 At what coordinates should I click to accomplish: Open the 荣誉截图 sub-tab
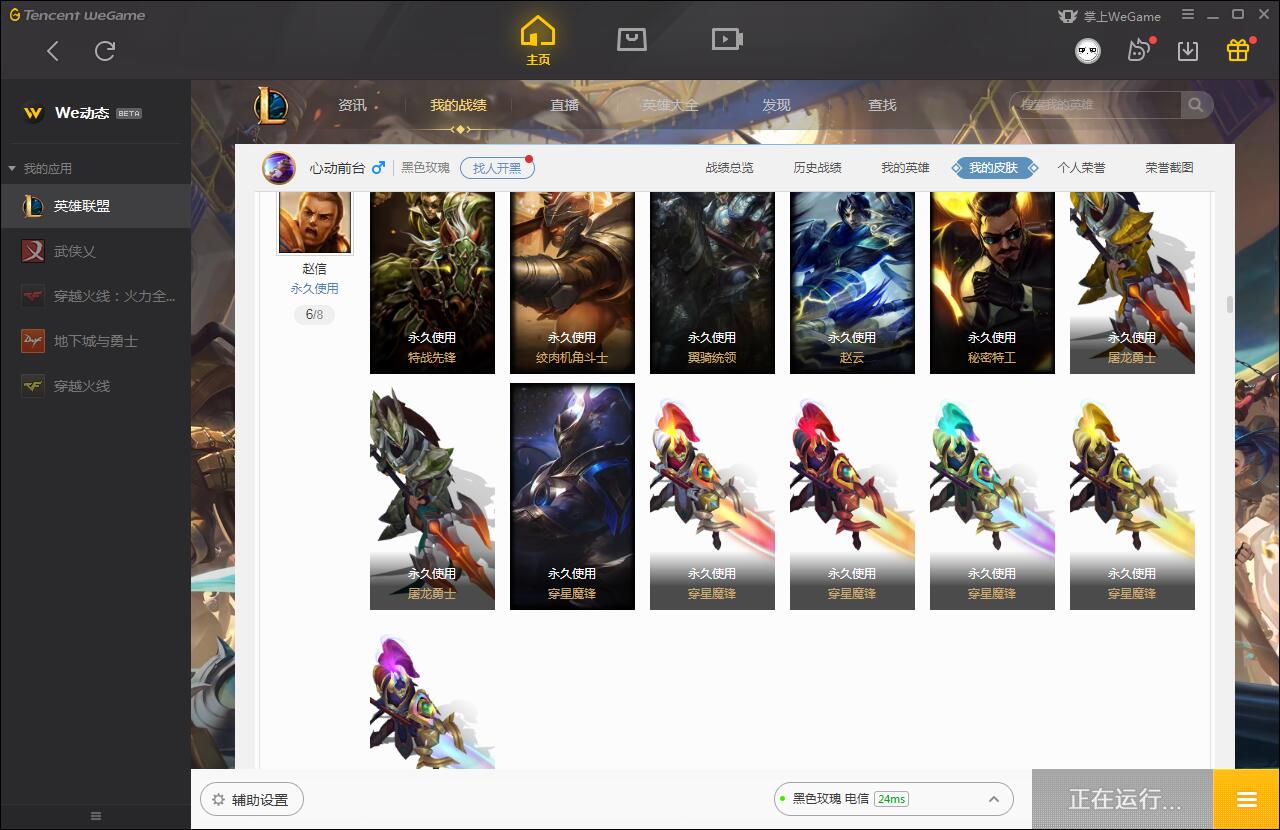1169,168
